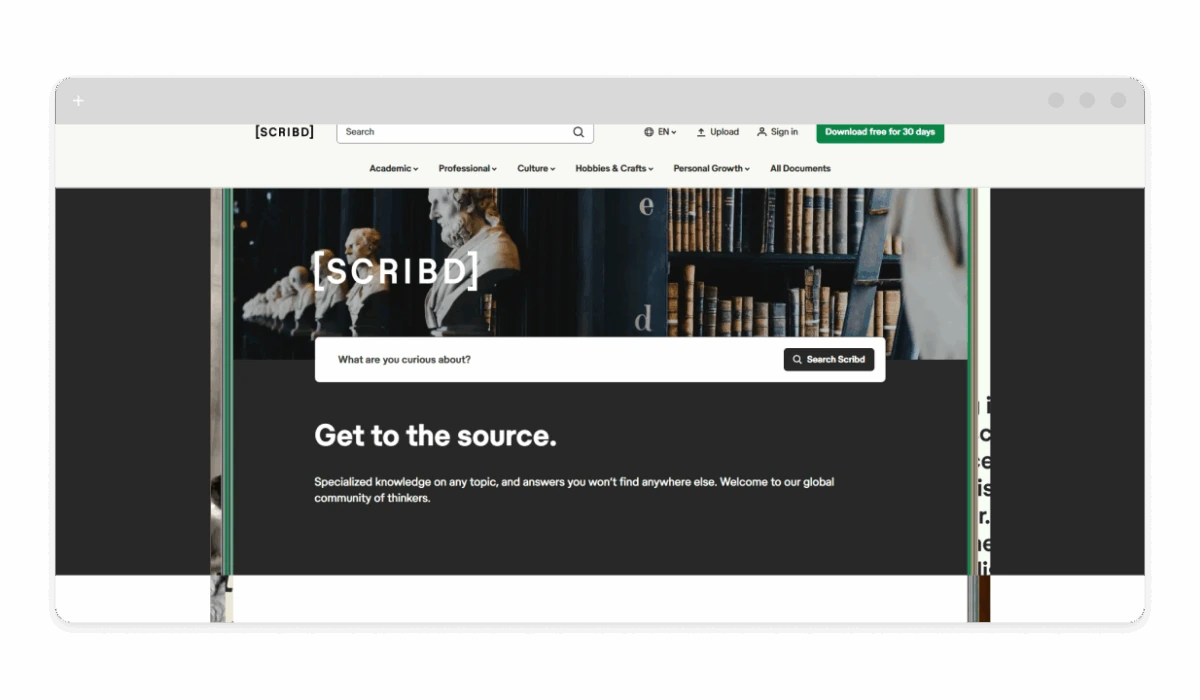The height and width of the screenshot is (700, 1200).
Task: Click the large Scribd logo on the hero image
Action: point(396,271)
